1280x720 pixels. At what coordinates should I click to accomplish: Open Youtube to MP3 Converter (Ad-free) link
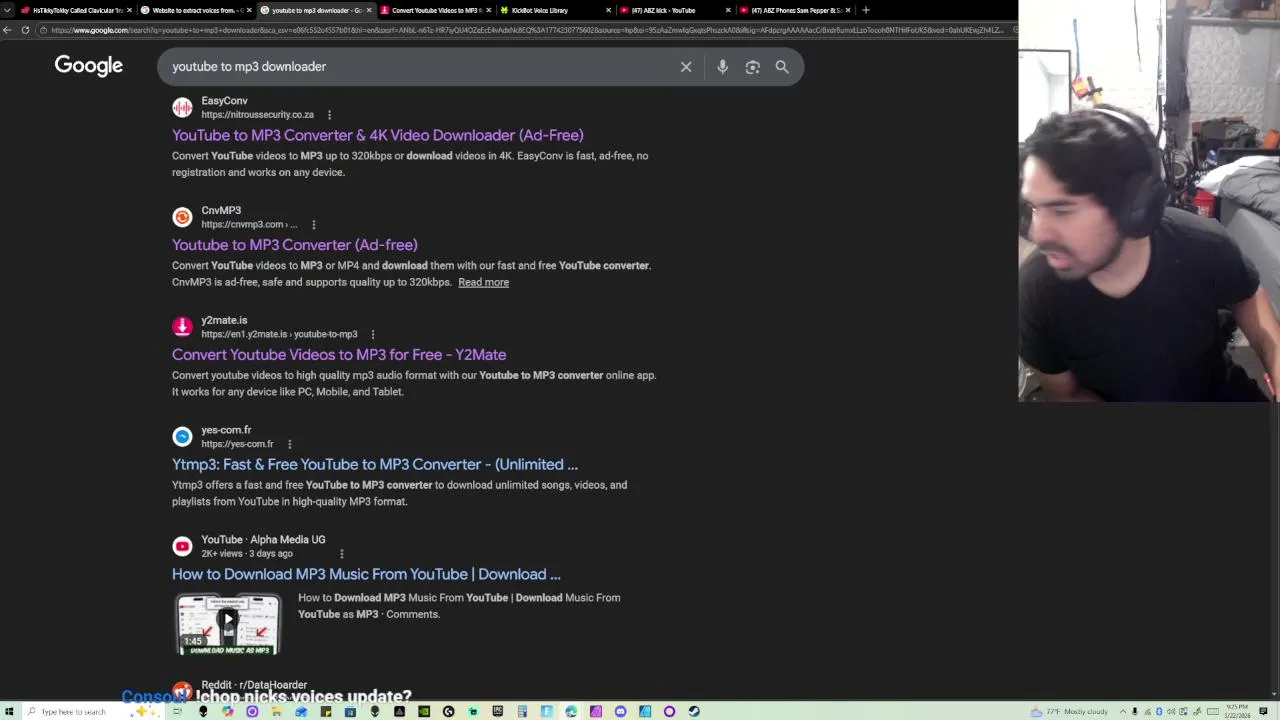click(294, 245)
